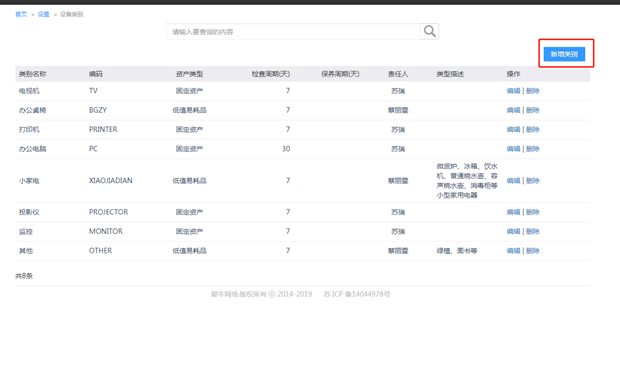
Task: Select the code cell 'MONITOR'
Action: (x=106, y=232)
